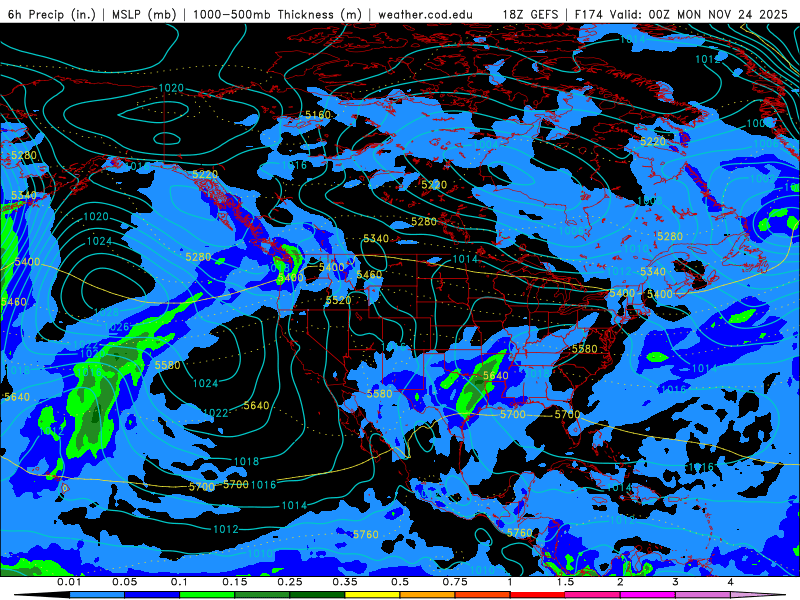Click the '0.5' legend value
This screenshot has width=800, height=600.
(x=400, y=582)
